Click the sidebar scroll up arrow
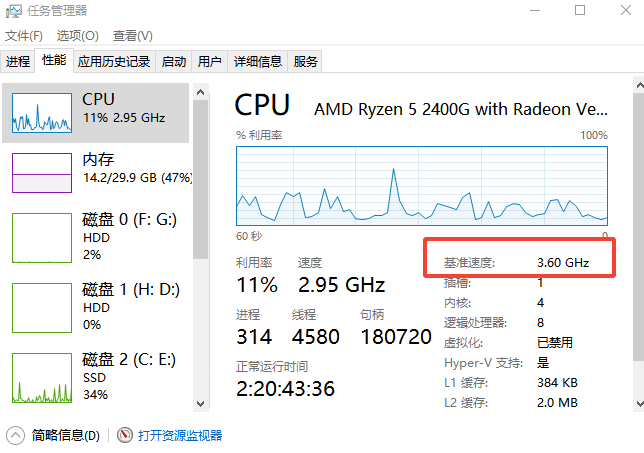 click(200, 92)
